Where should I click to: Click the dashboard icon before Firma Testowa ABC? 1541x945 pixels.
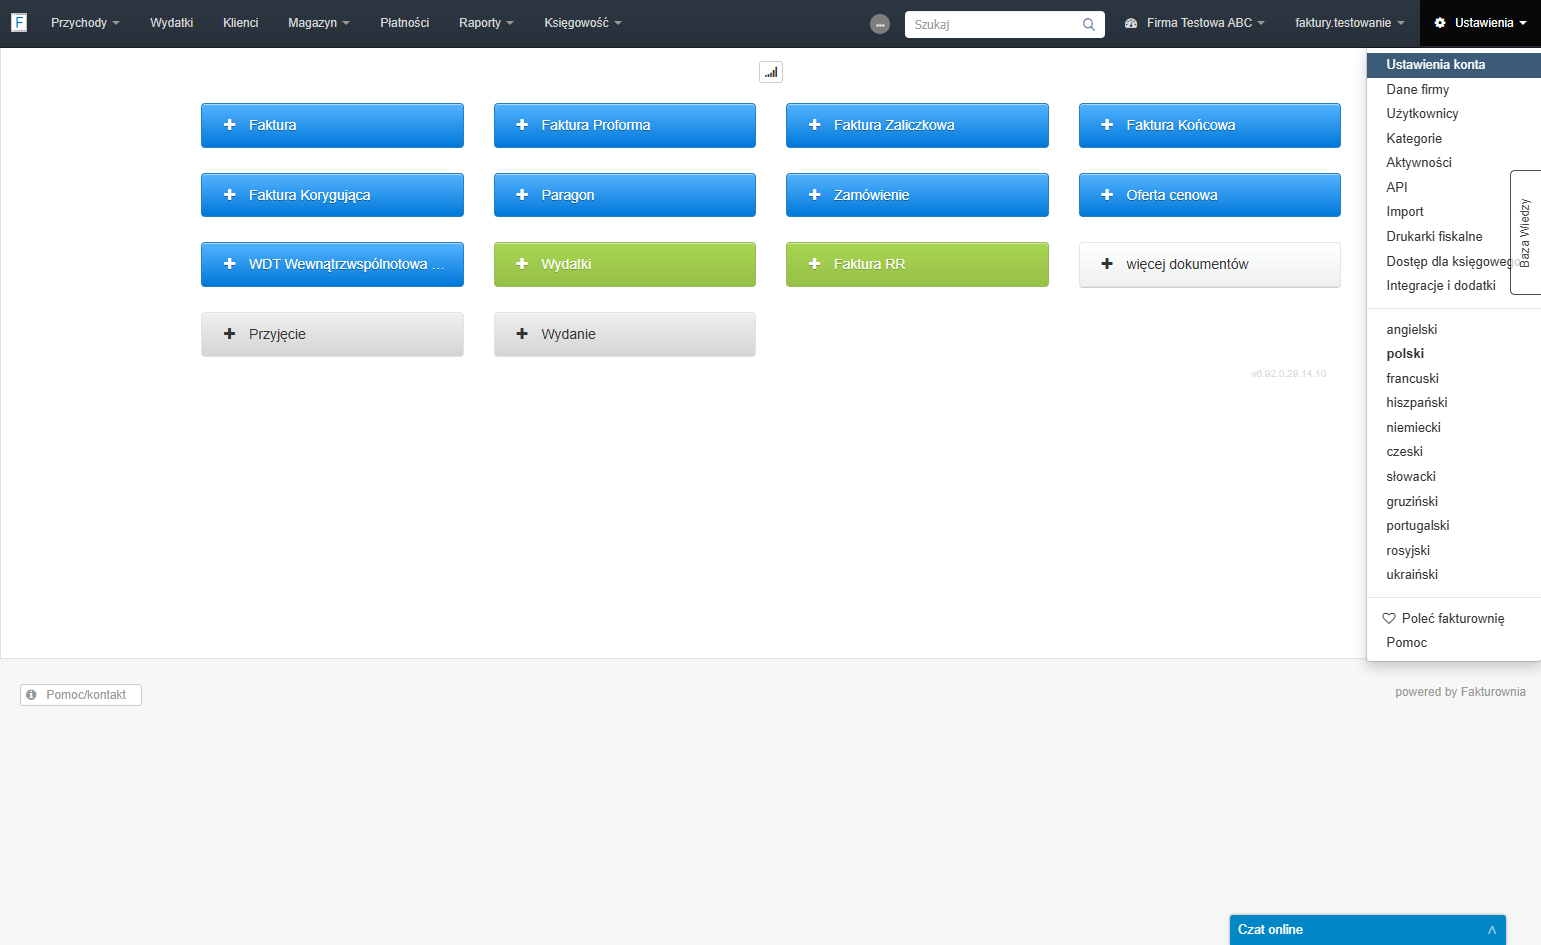(1131, 23)
